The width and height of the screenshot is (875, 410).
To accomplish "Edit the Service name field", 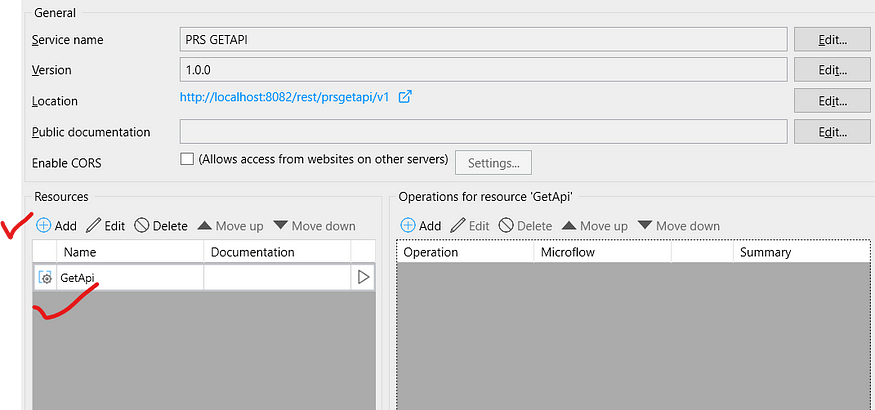I will click(831, 40).
